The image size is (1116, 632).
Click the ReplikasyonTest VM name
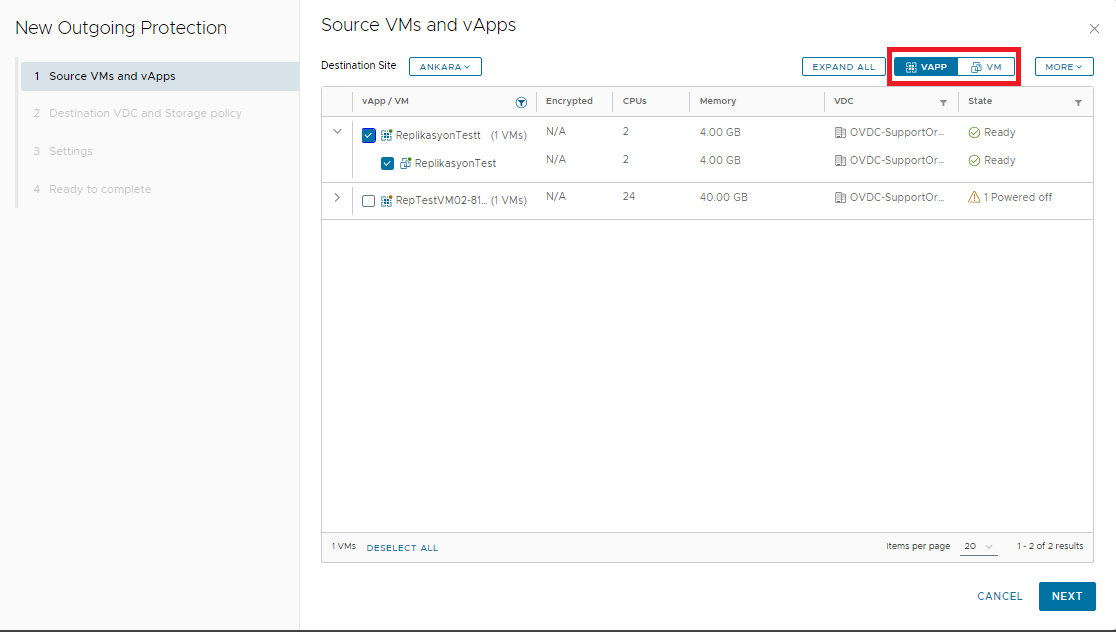(456, 163)
